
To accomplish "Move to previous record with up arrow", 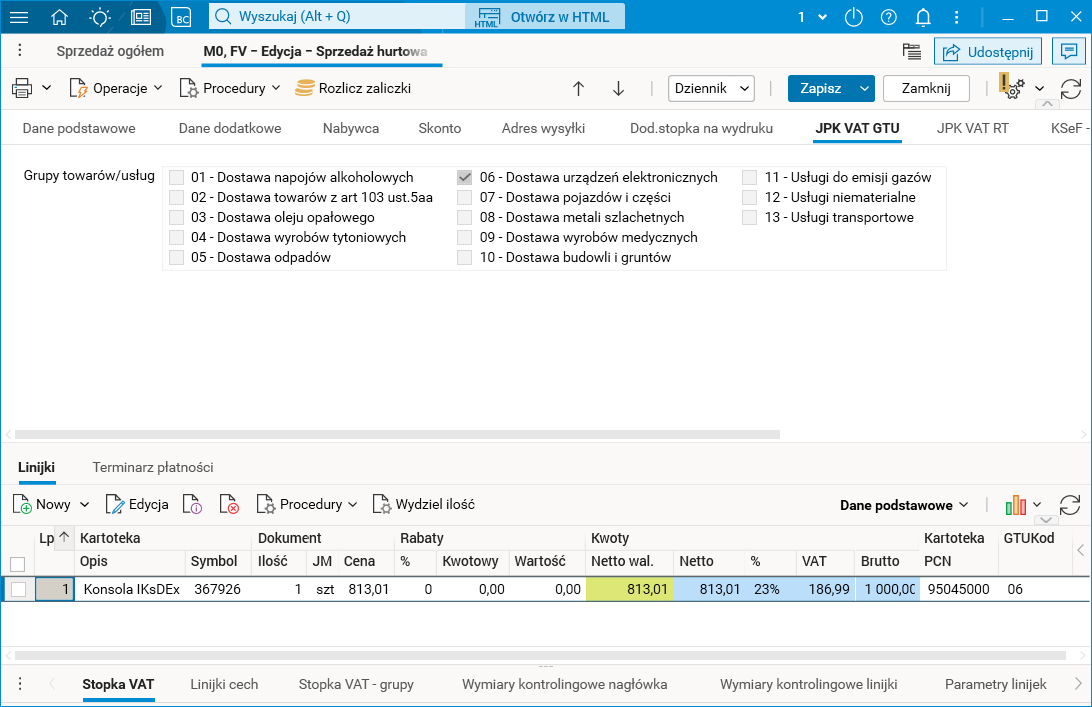I will click(x=578, y=88).
